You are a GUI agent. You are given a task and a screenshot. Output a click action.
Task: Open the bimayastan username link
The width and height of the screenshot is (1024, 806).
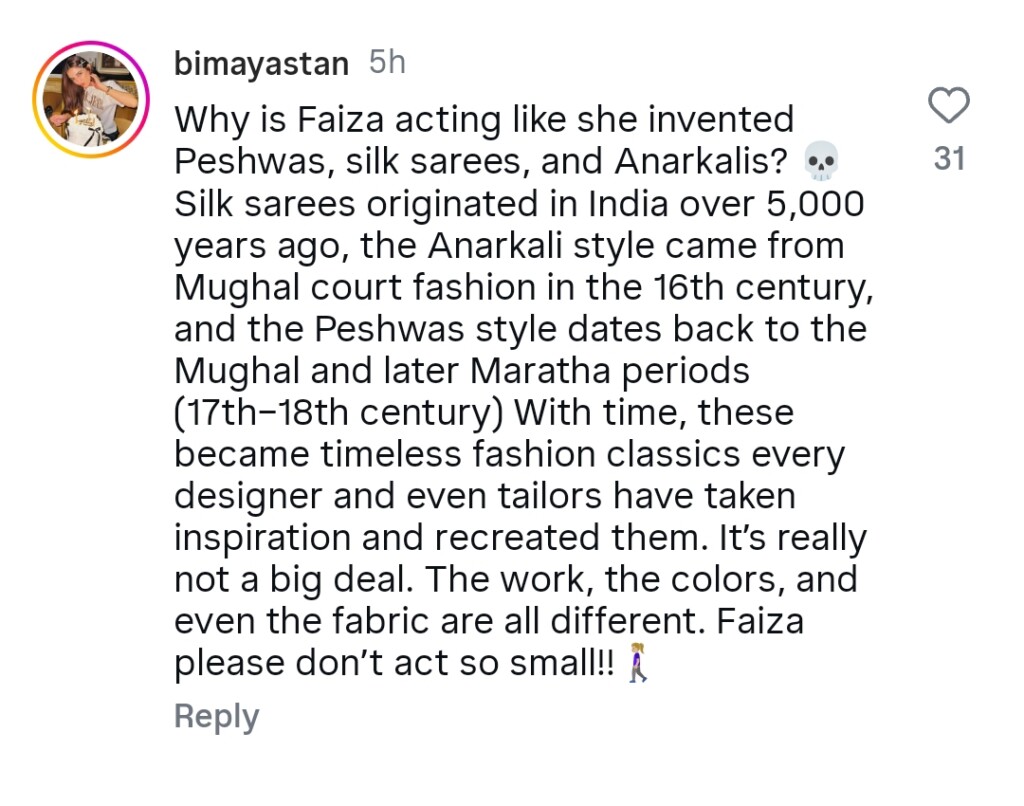[261, 64]
